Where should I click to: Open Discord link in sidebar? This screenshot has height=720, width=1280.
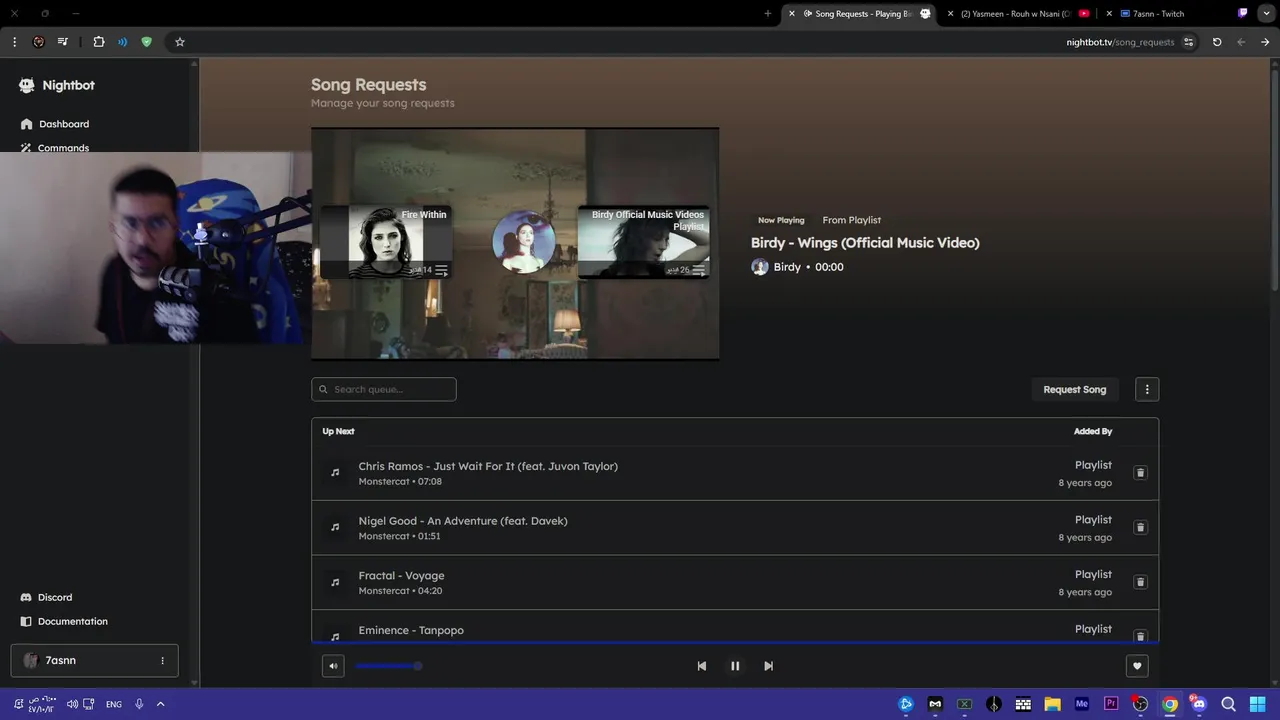47,597
